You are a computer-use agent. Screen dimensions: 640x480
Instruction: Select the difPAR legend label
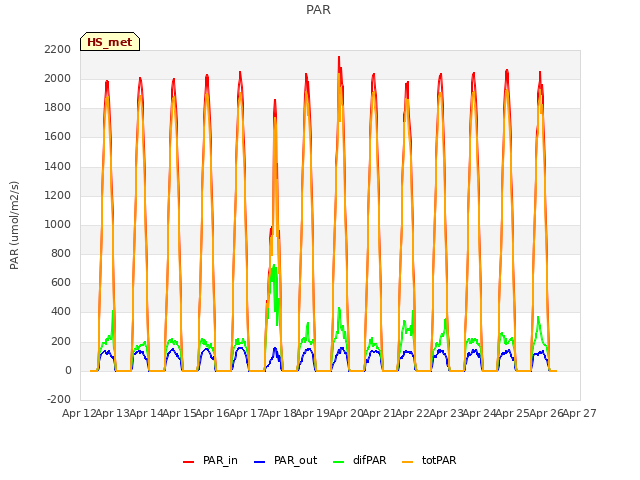[369, 460]
